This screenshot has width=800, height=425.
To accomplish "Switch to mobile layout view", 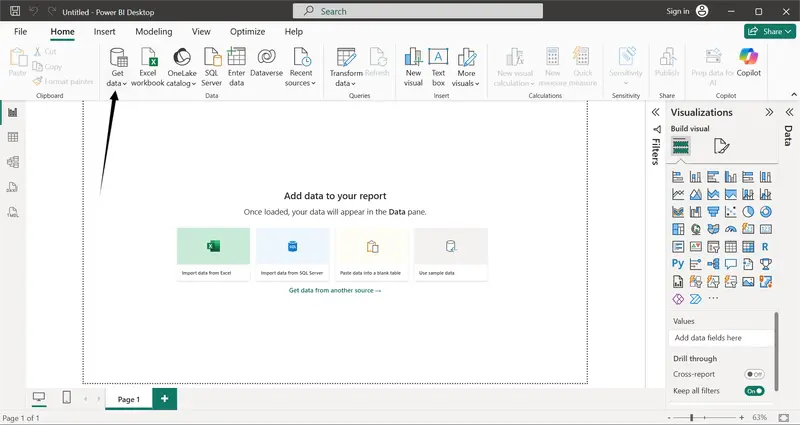I will pos(66,397).
